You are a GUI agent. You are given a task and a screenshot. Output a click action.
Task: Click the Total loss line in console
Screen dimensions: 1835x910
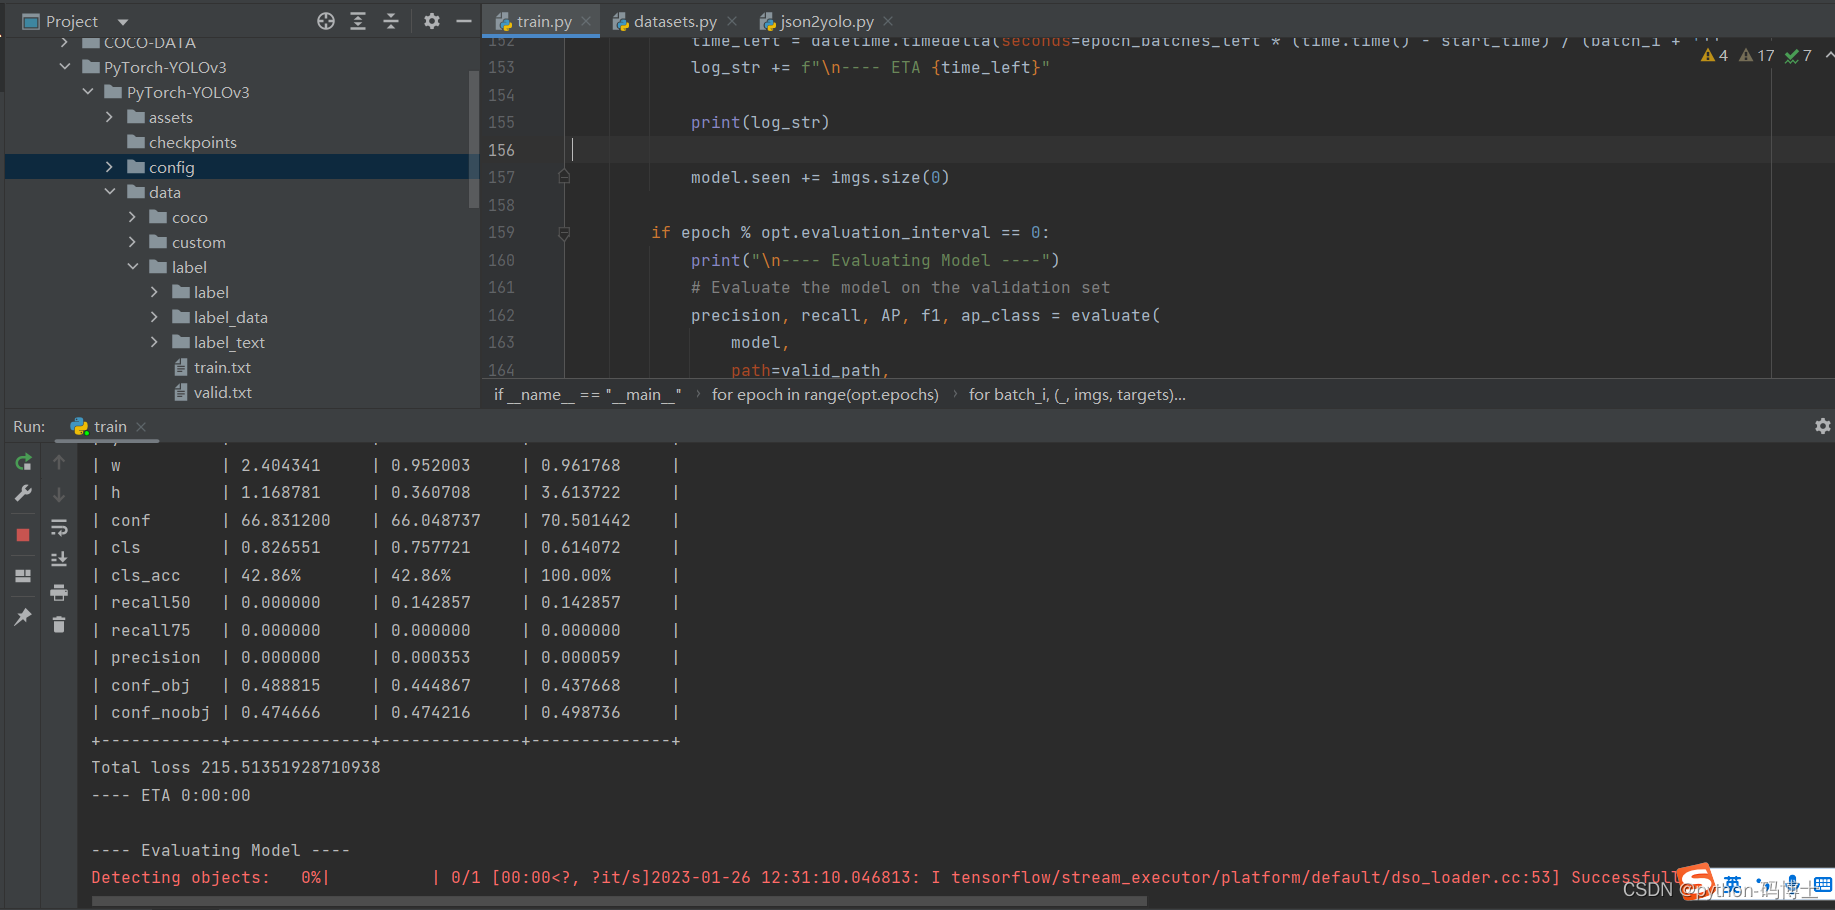click(x=236, y=768)
